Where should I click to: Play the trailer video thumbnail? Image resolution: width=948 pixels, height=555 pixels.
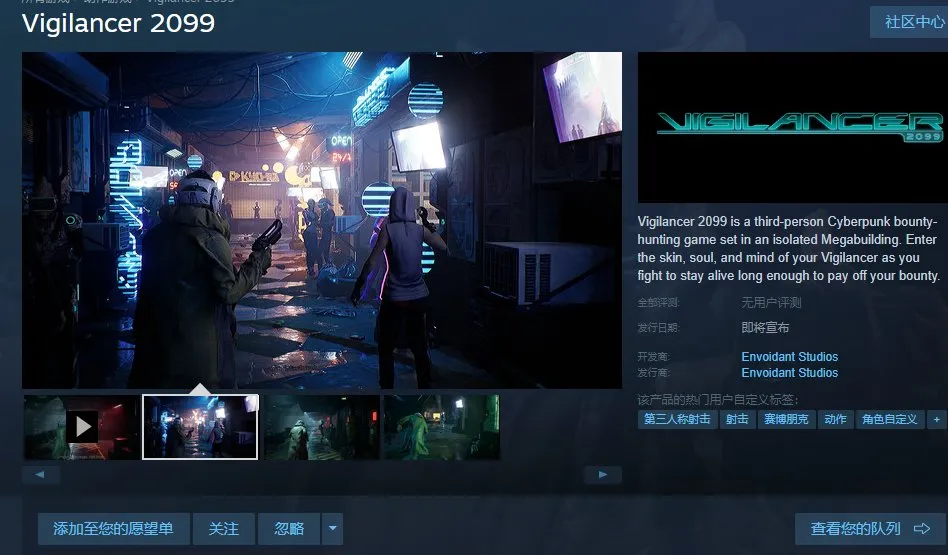82,427
